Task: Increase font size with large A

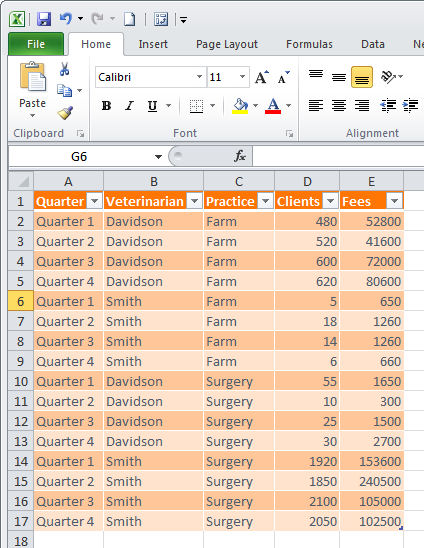Action: (x=261, y=77)
